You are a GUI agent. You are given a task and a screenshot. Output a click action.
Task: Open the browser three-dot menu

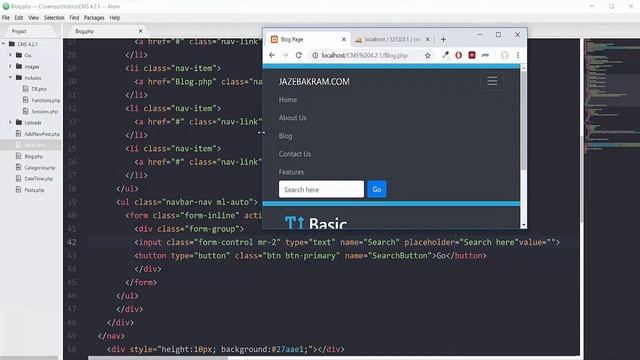518,55
